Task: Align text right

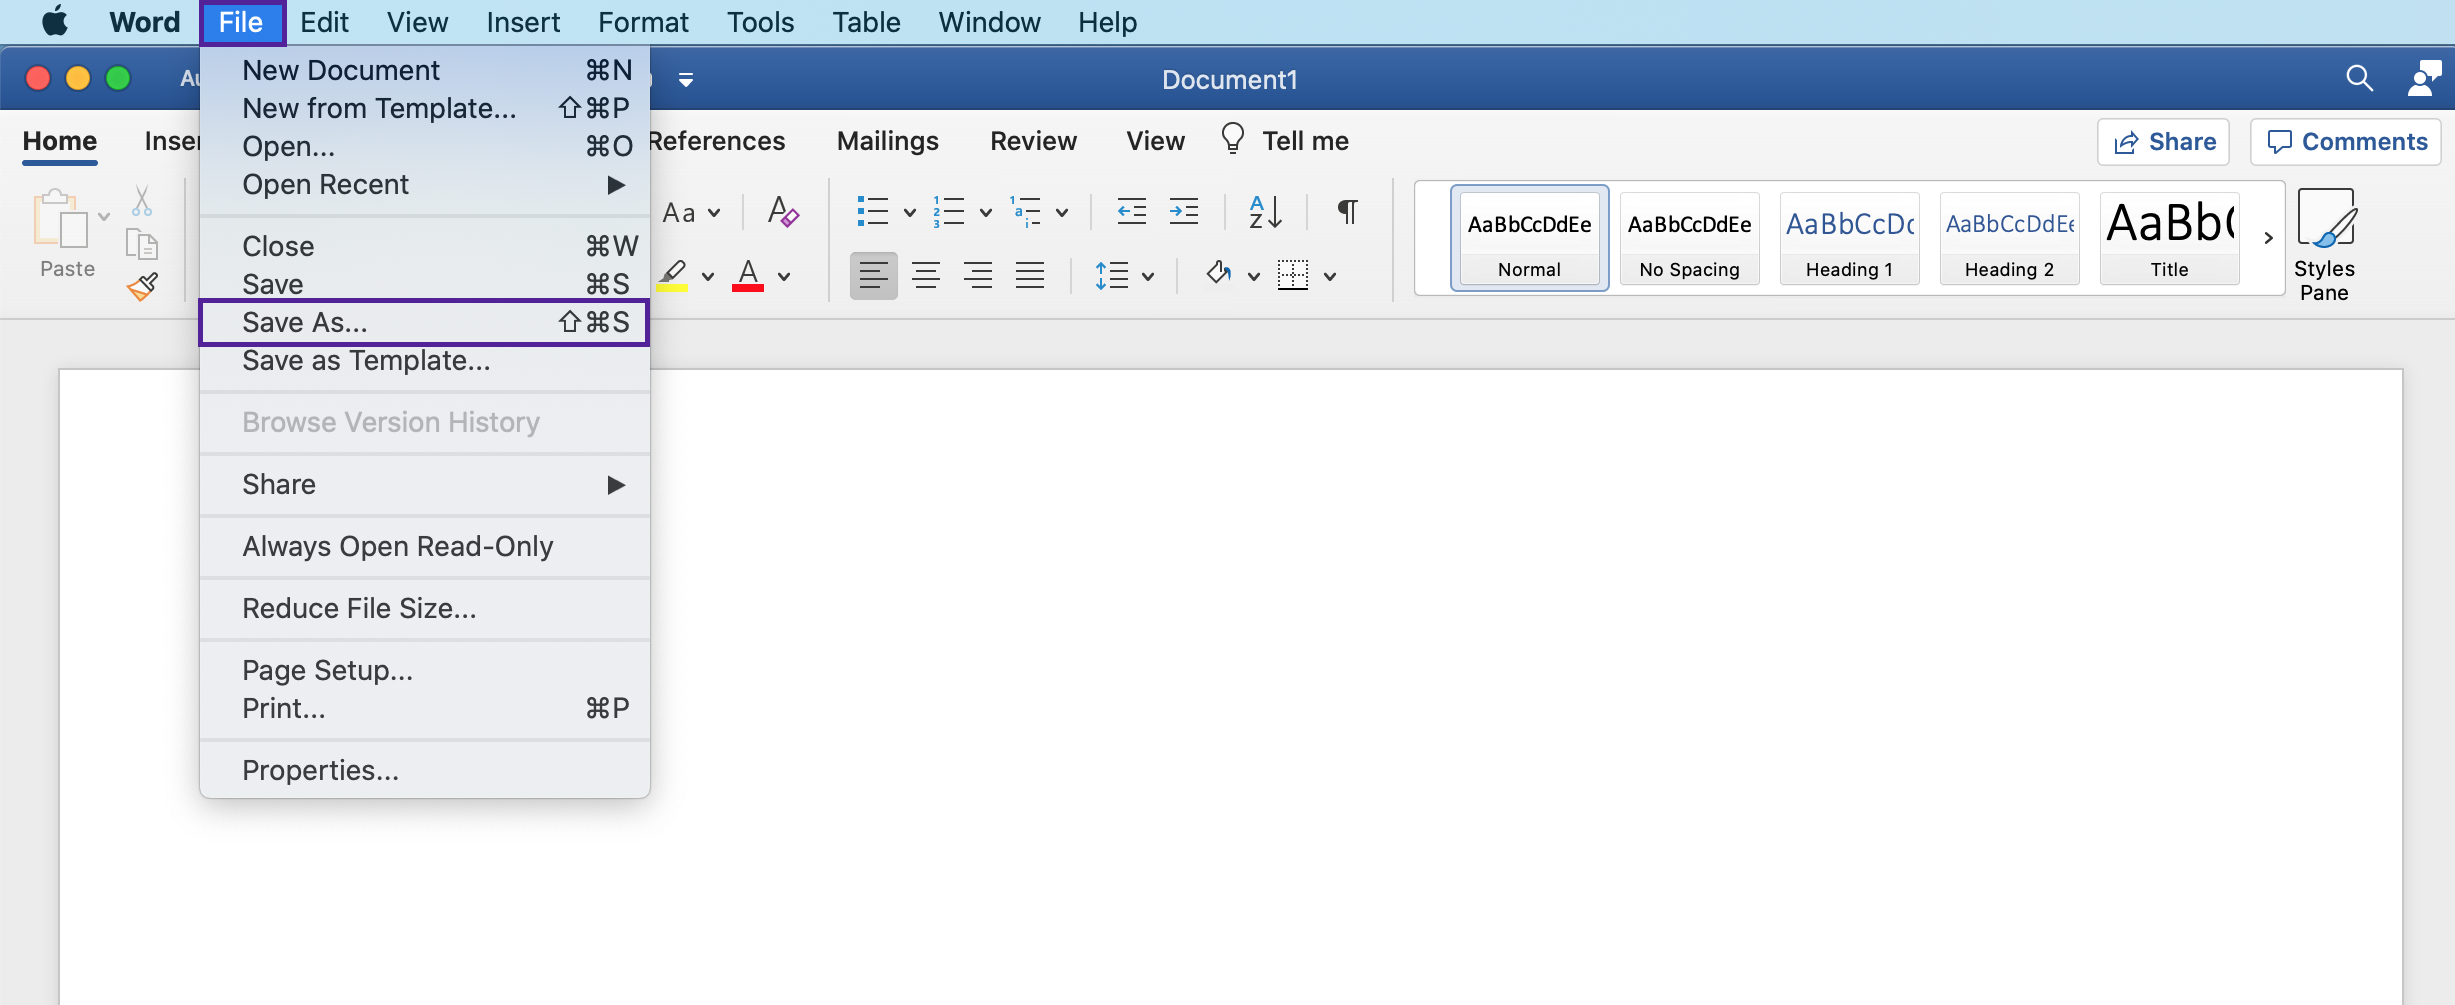Action: click(x=978, y=275)
